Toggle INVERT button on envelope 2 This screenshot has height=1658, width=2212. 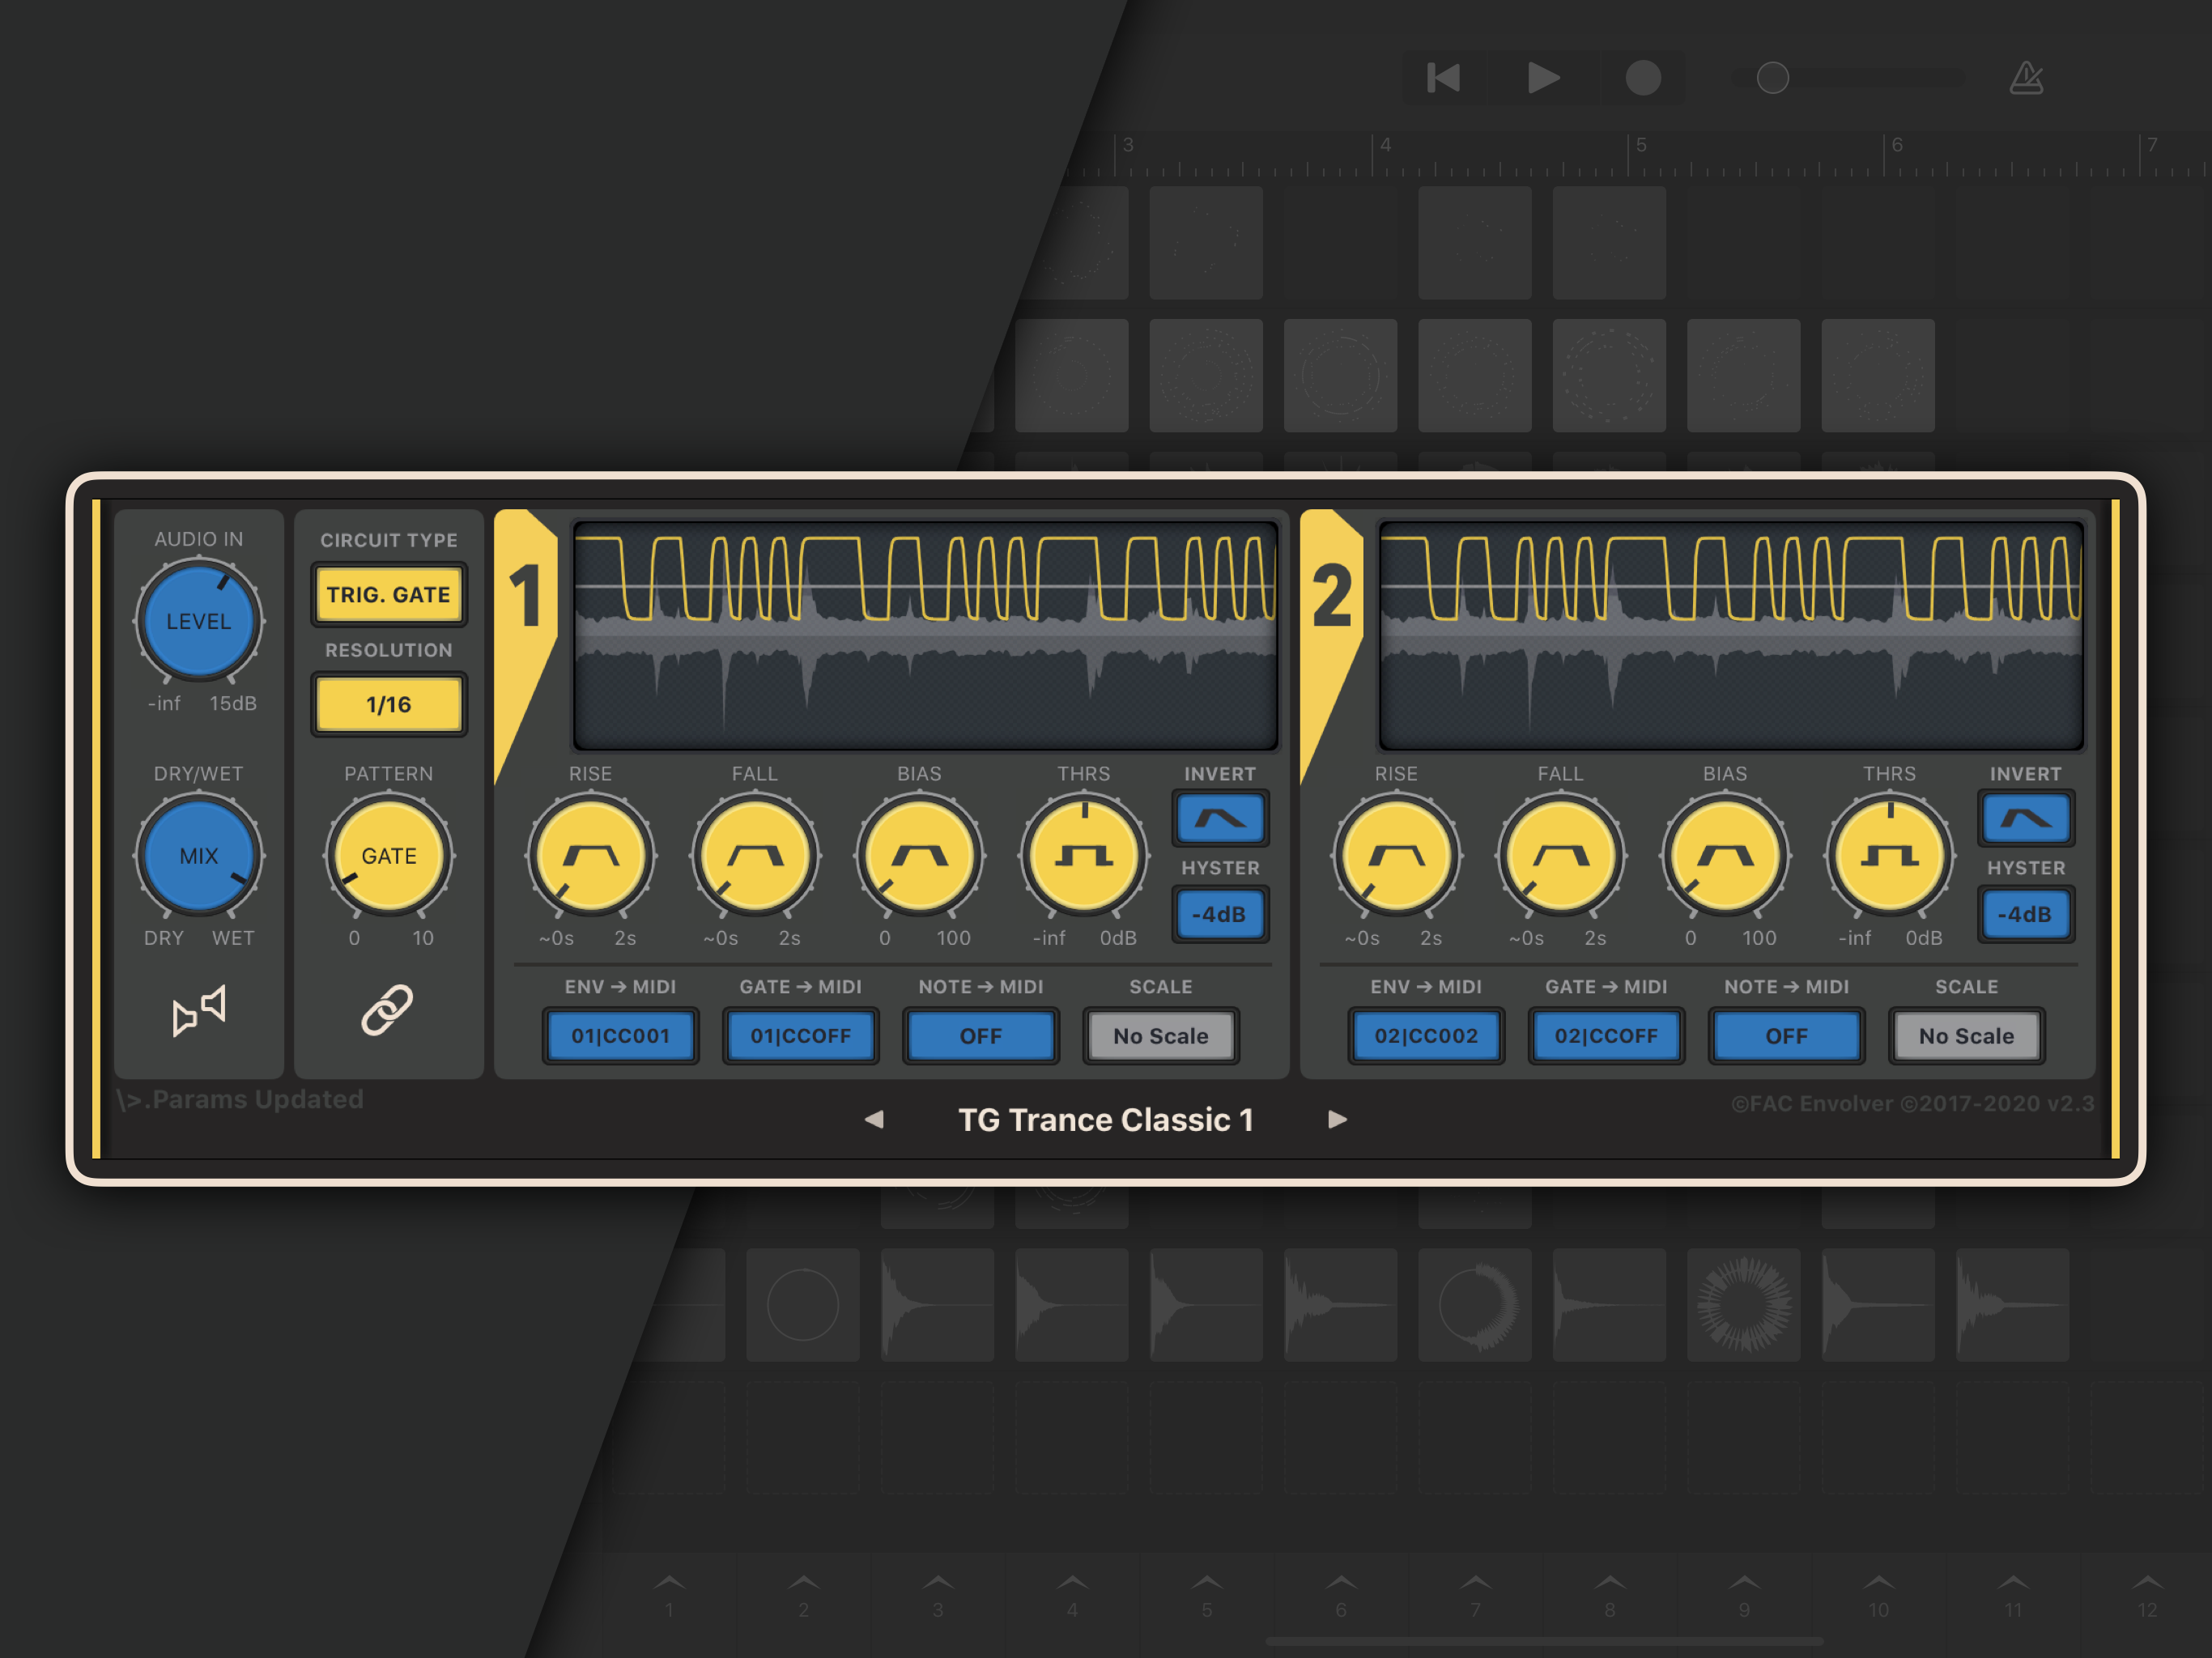coord(2025,819)
